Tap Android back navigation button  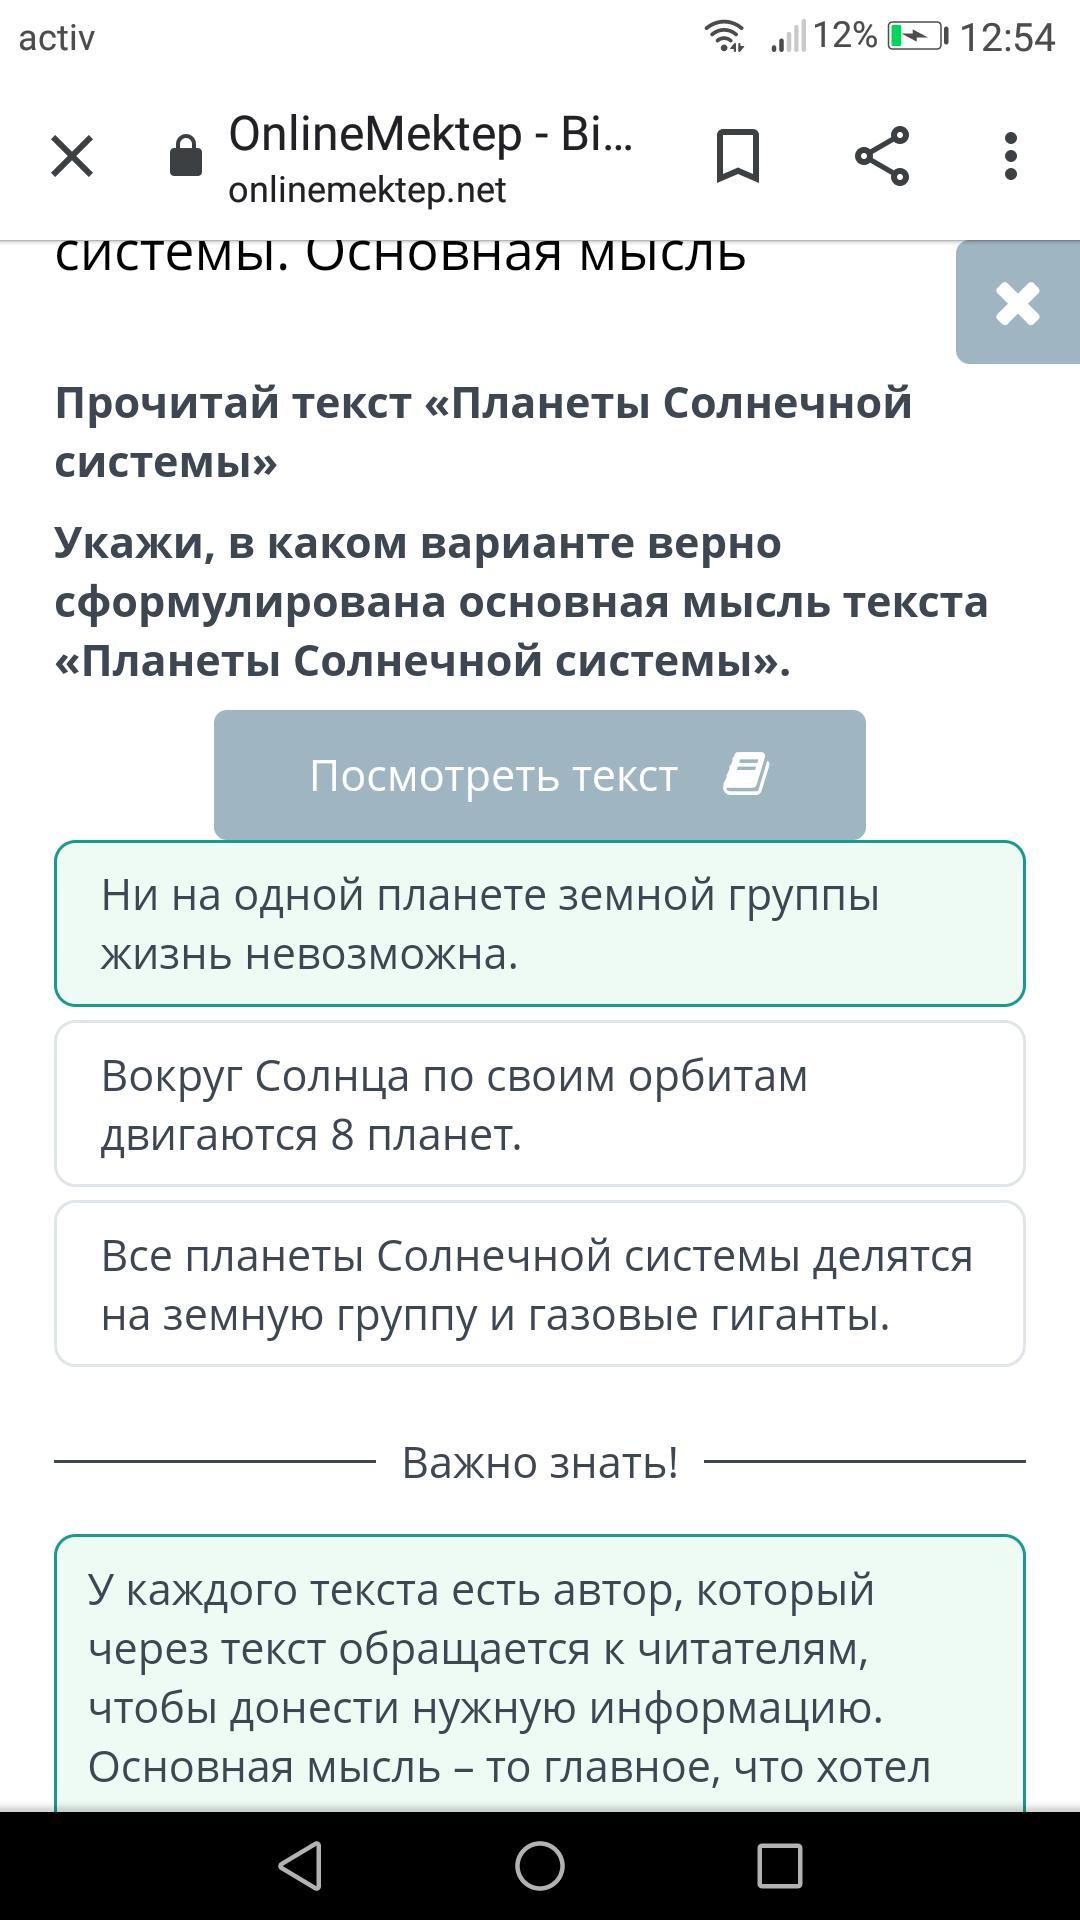[300, 1866]
